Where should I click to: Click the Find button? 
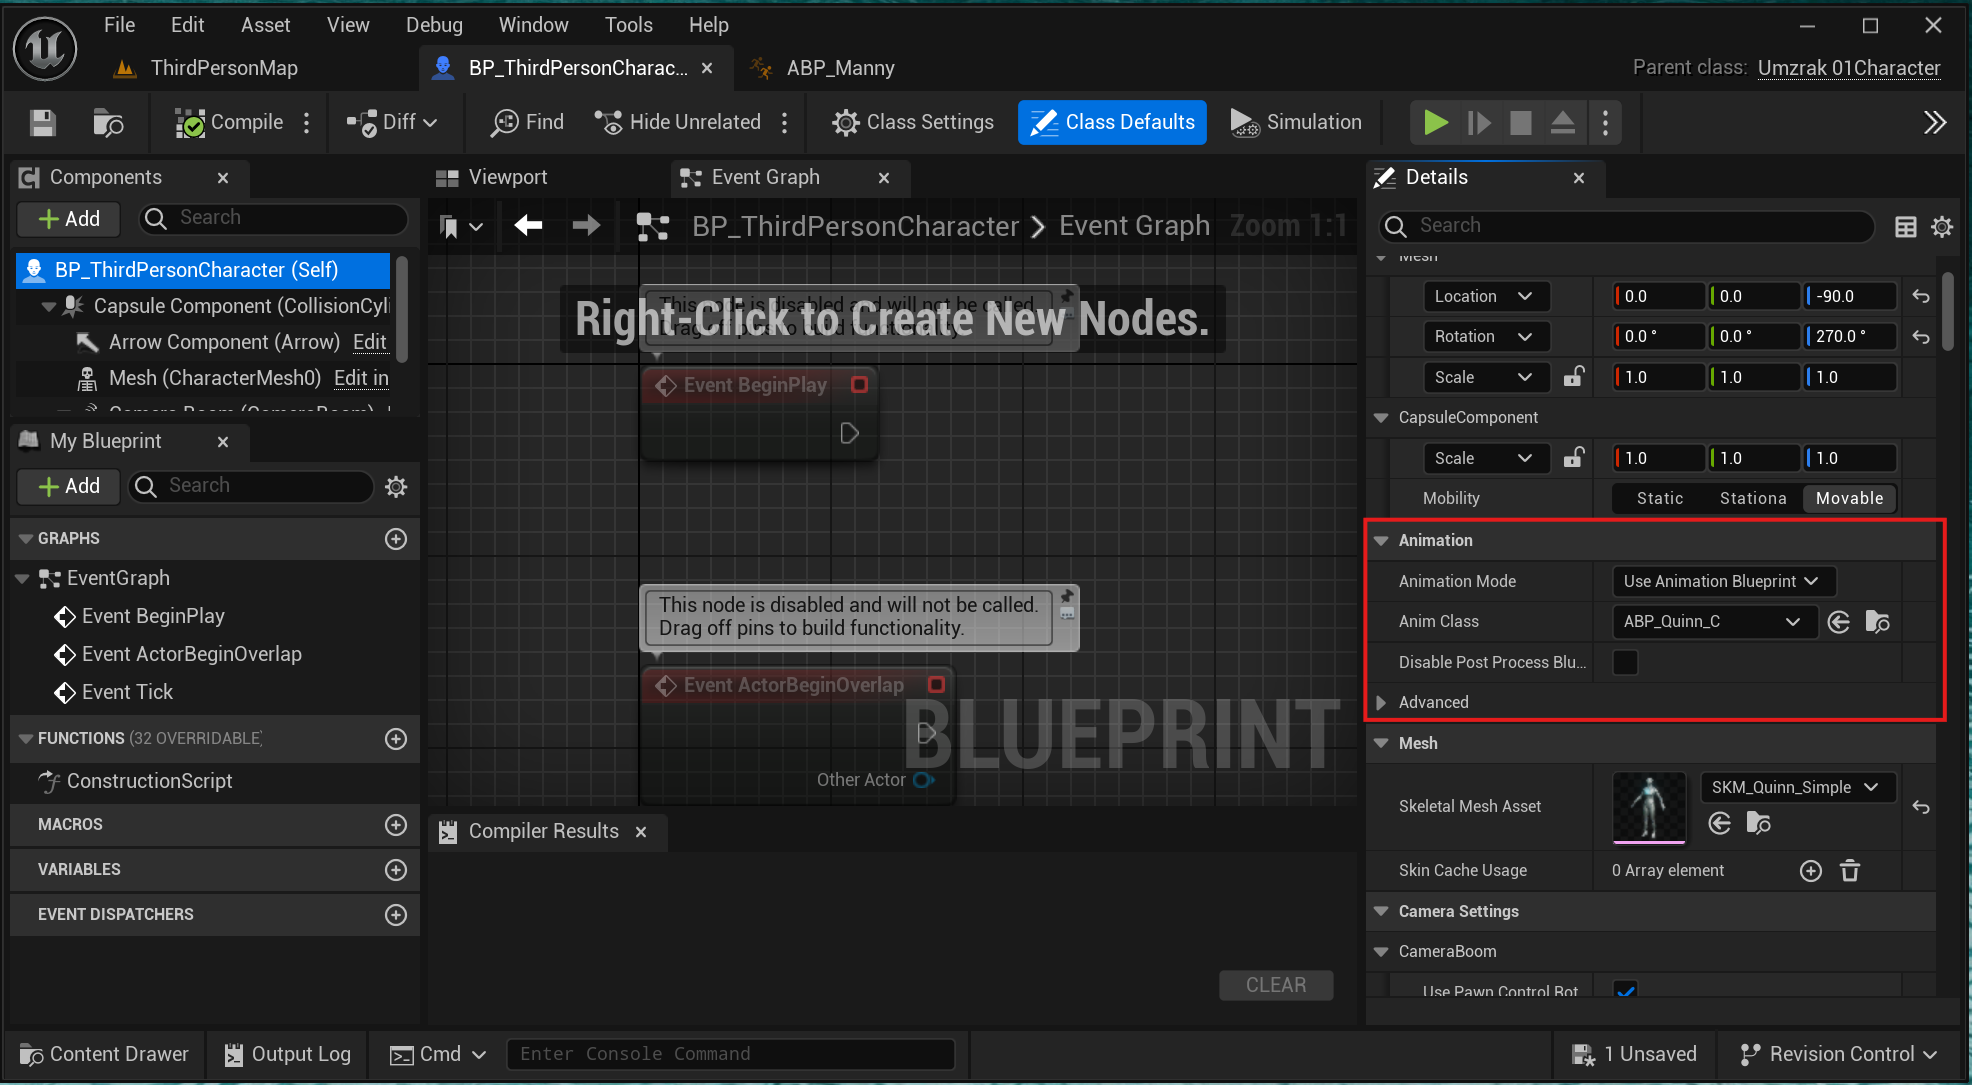[527, 122]
